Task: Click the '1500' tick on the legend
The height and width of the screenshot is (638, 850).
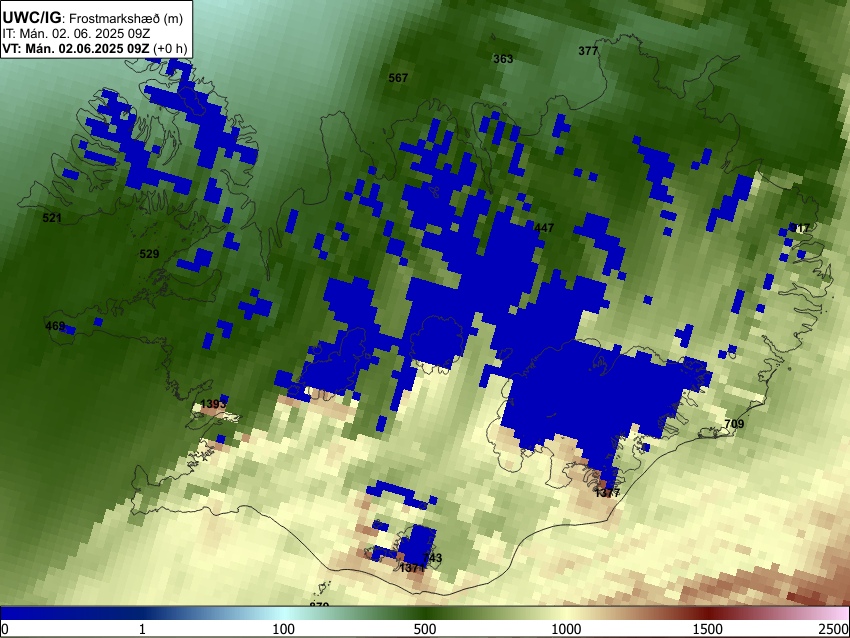Action: coord(708,629)
